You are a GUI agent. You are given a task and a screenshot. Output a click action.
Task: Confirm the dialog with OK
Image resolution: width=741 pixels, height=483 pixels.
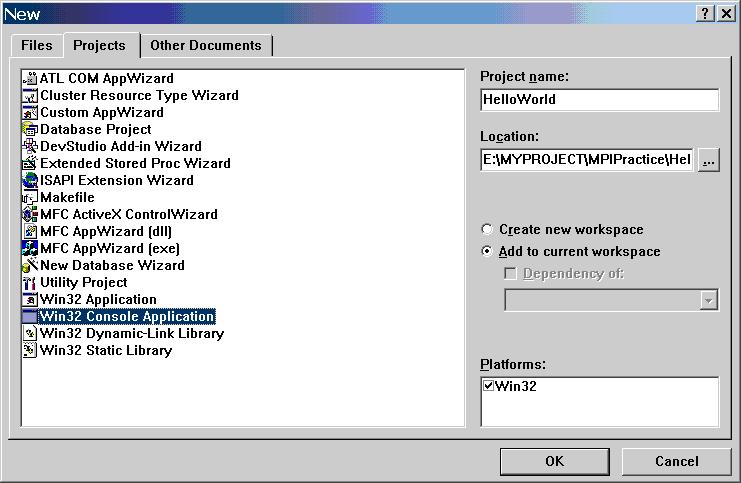pyautogui.click(x=554, y=461)
